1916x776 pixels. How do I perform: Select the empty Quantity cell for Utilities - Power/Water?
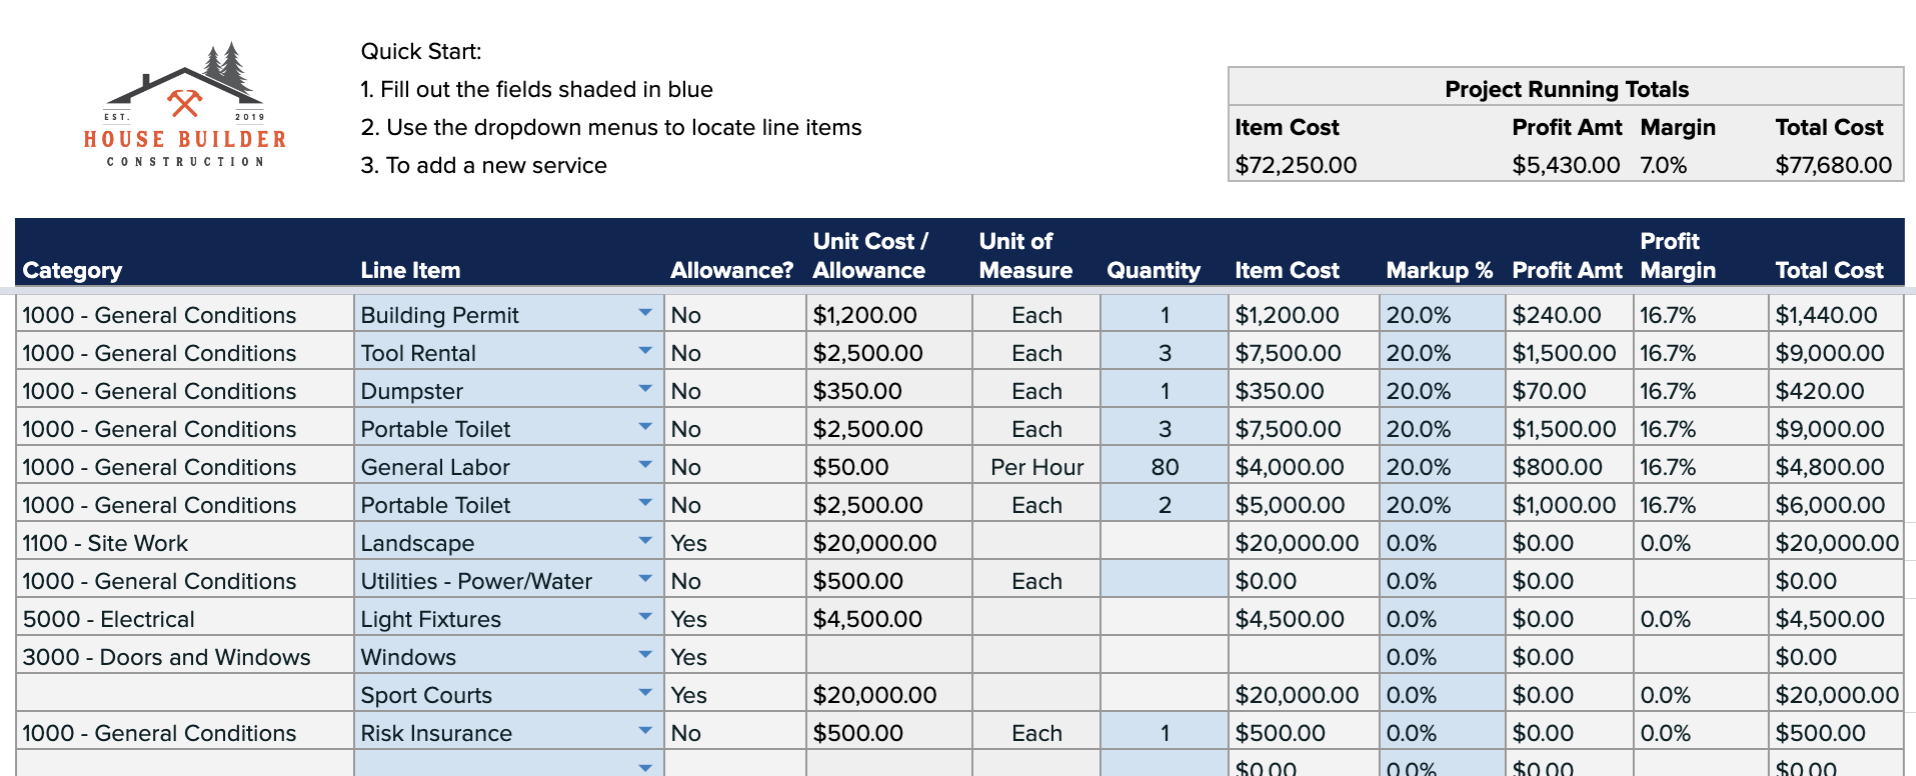click(1164, 580)
